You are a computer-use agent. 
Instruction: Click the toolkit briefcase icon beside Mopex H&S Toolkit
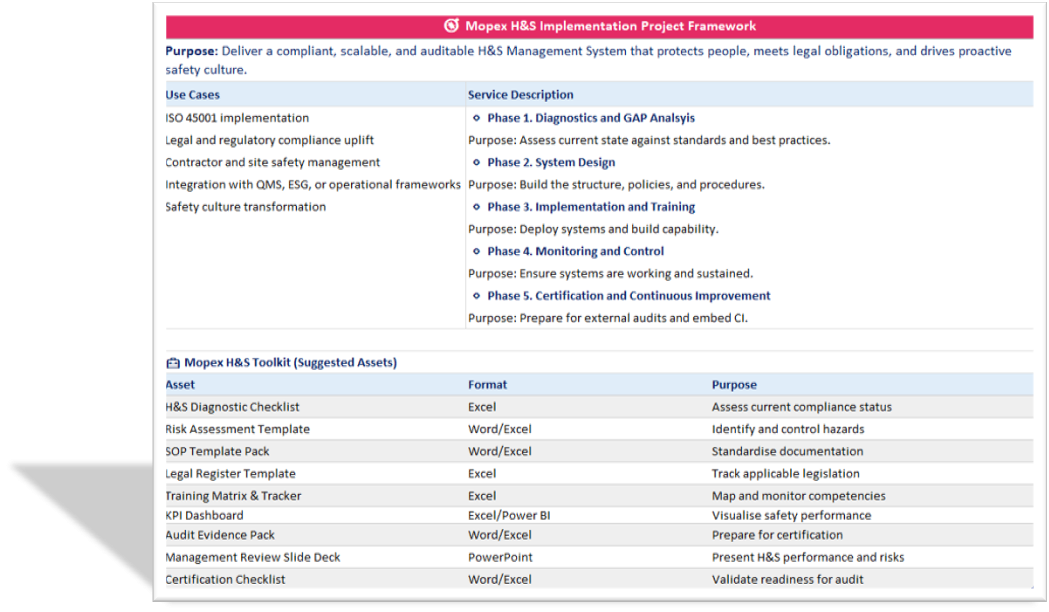coord(172,363)
